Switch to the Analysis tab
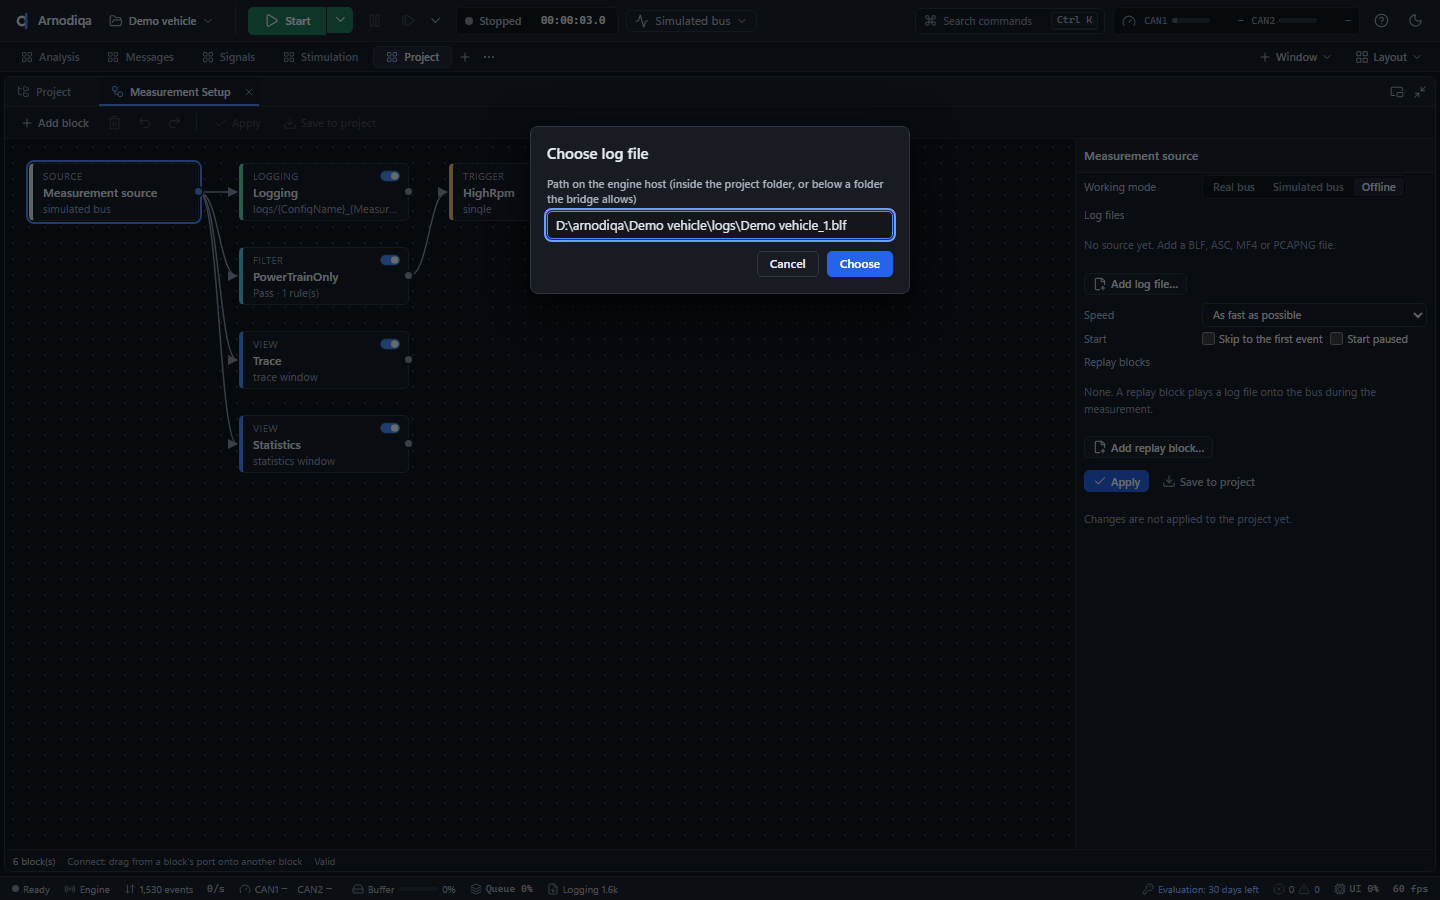This screenshot has height=900, width=1440. pos(50,57)
